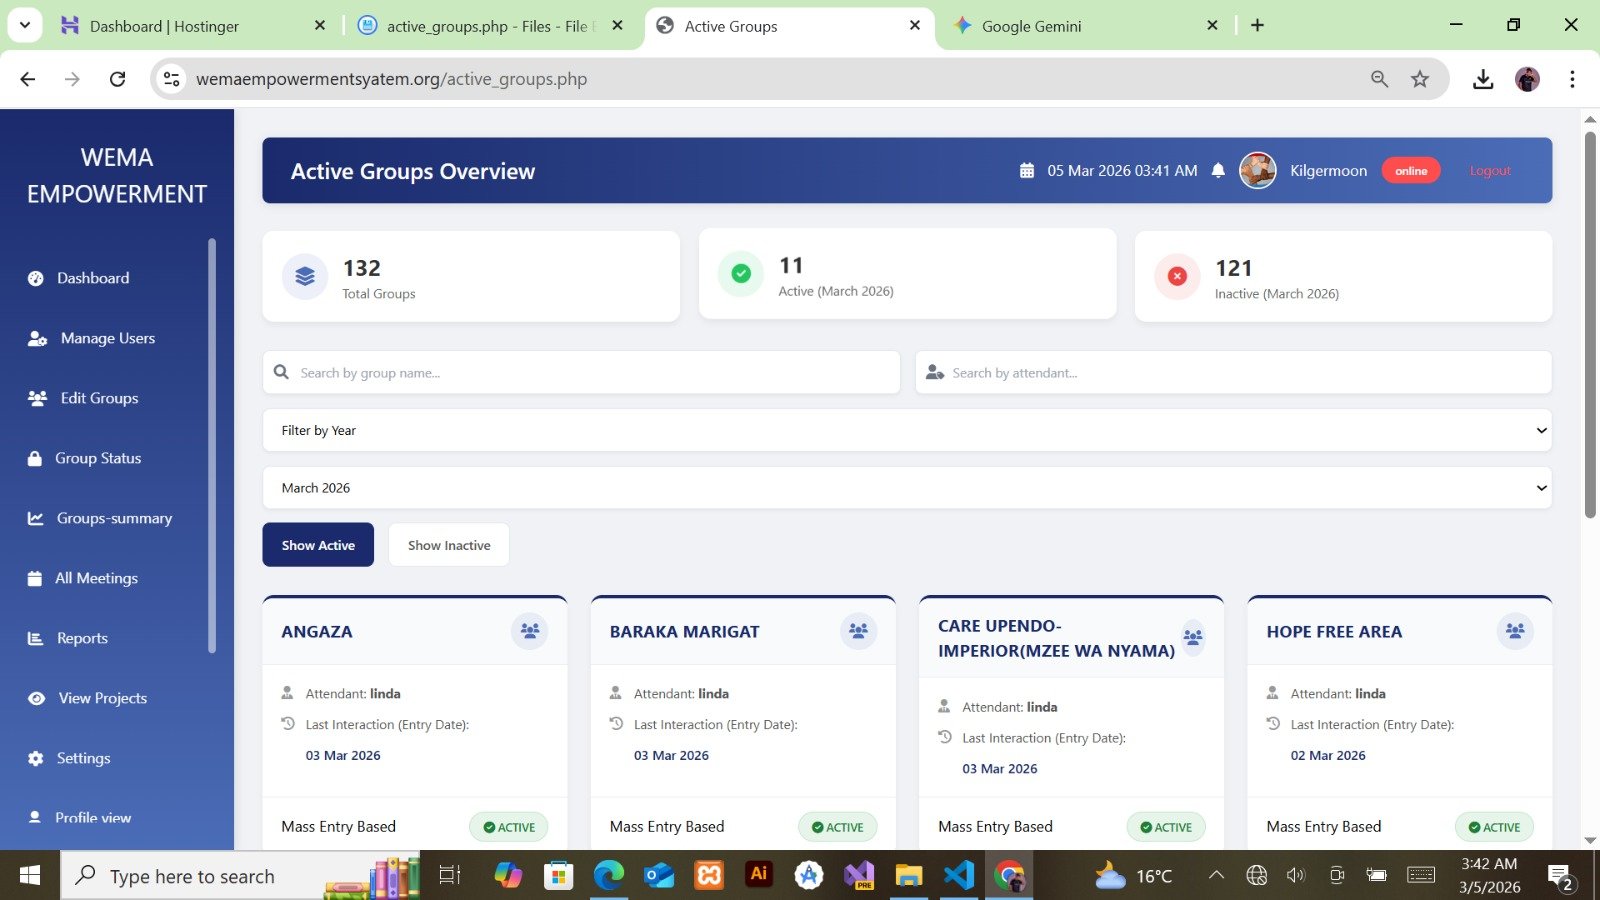Image resolution: width=1600 pixels, height=900 pixels.
Task: Click the HOPE FREE AREA group icon
Action: (1514, 631)
